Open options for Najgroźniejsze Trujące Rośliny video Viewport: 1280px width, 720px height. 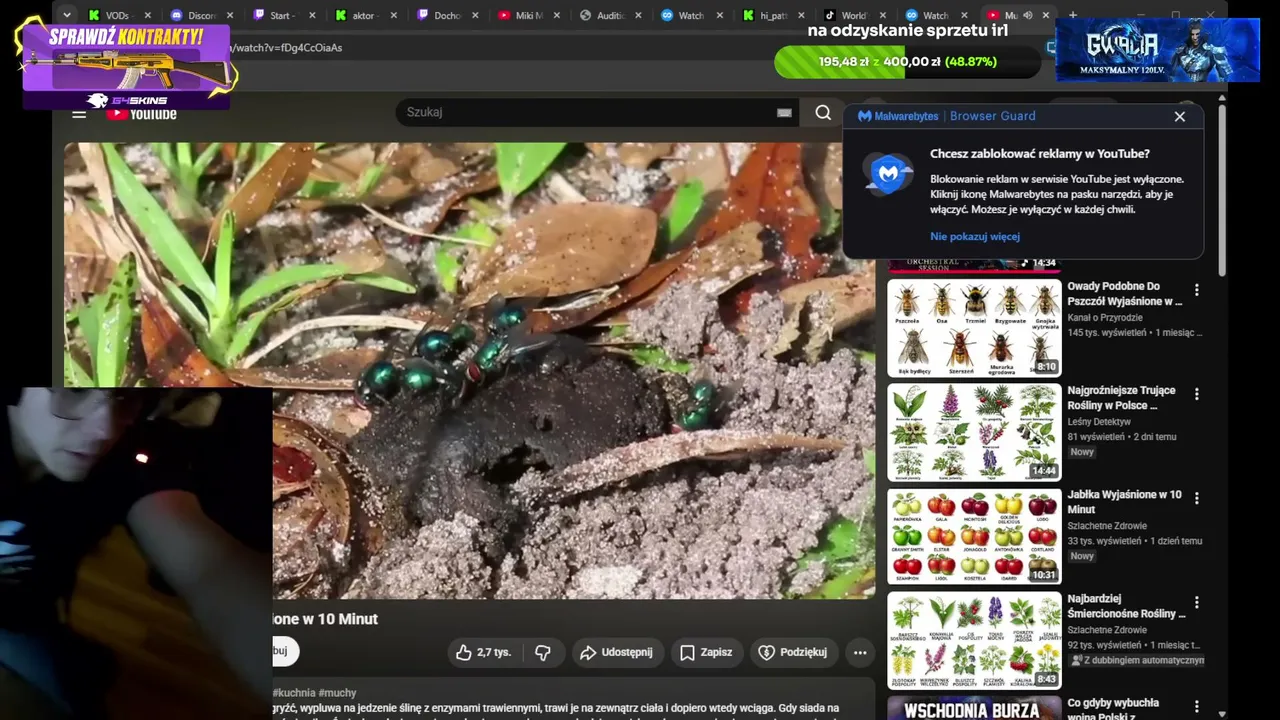tap(1196, 394)
